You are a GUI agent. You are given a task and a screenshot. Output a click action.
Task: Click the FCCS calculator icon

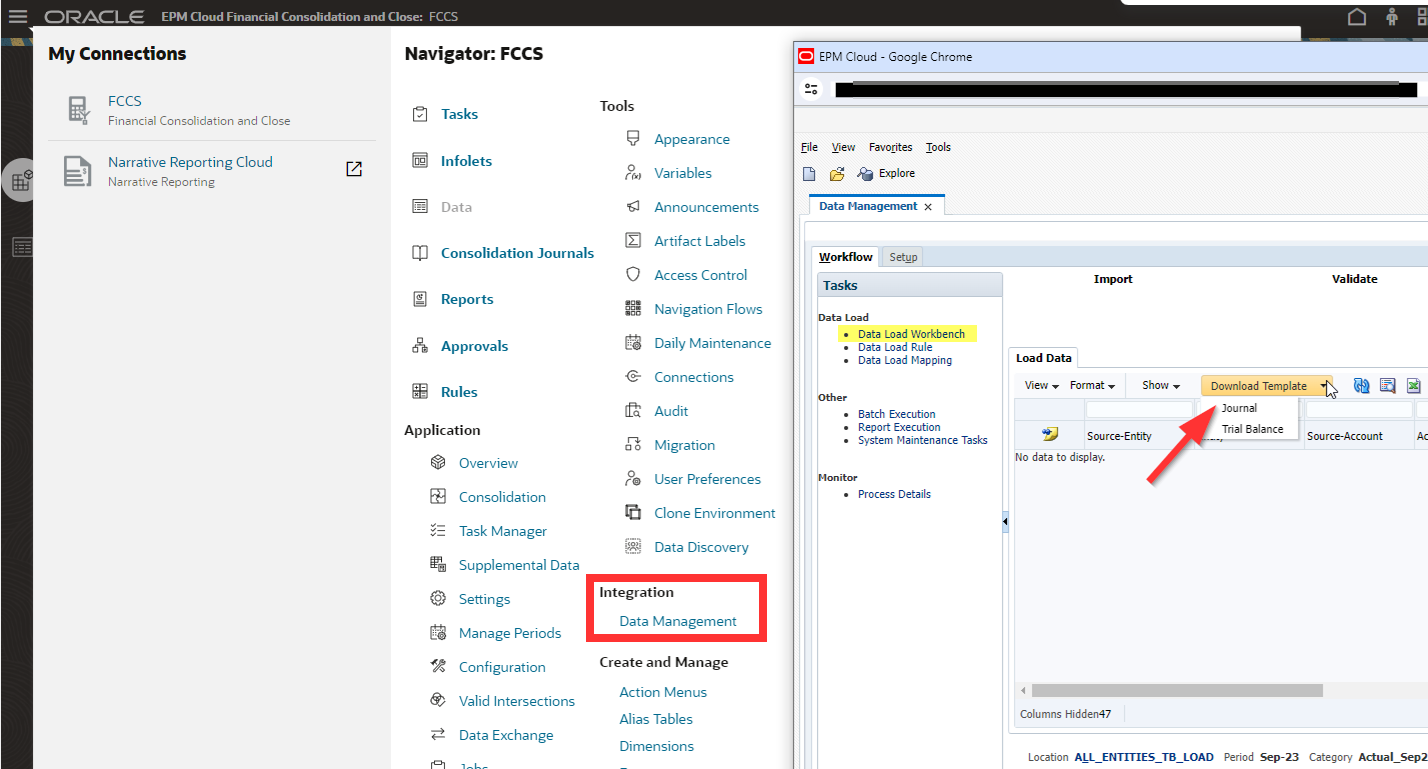coord(79,110)
